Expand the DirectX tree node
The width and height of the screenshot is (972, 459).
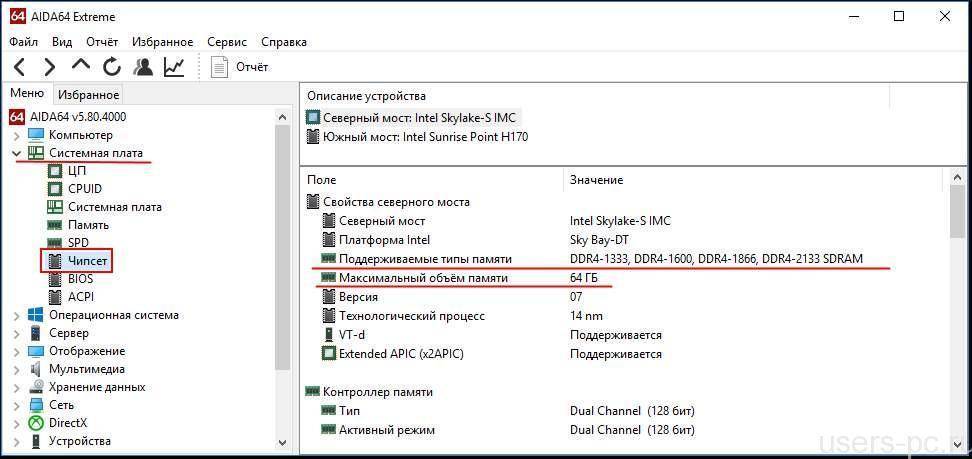tap(16, 423)
